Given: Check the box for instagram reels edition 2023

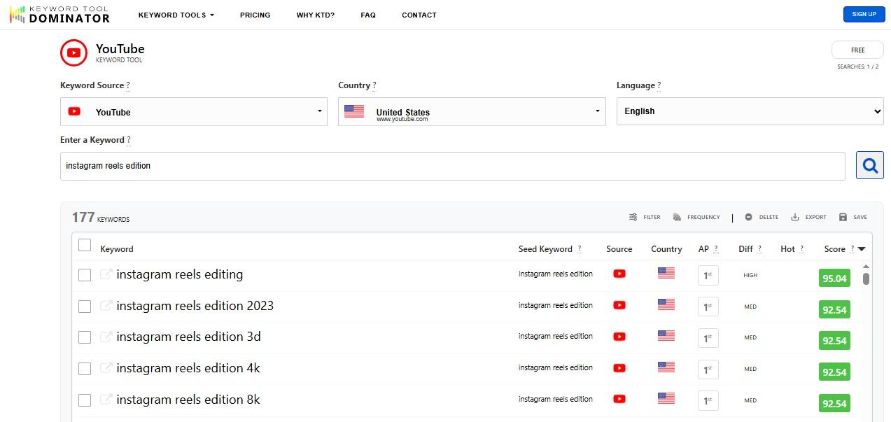Looking at the screenshot, I should pyautogui.click(x=85, y=306).
